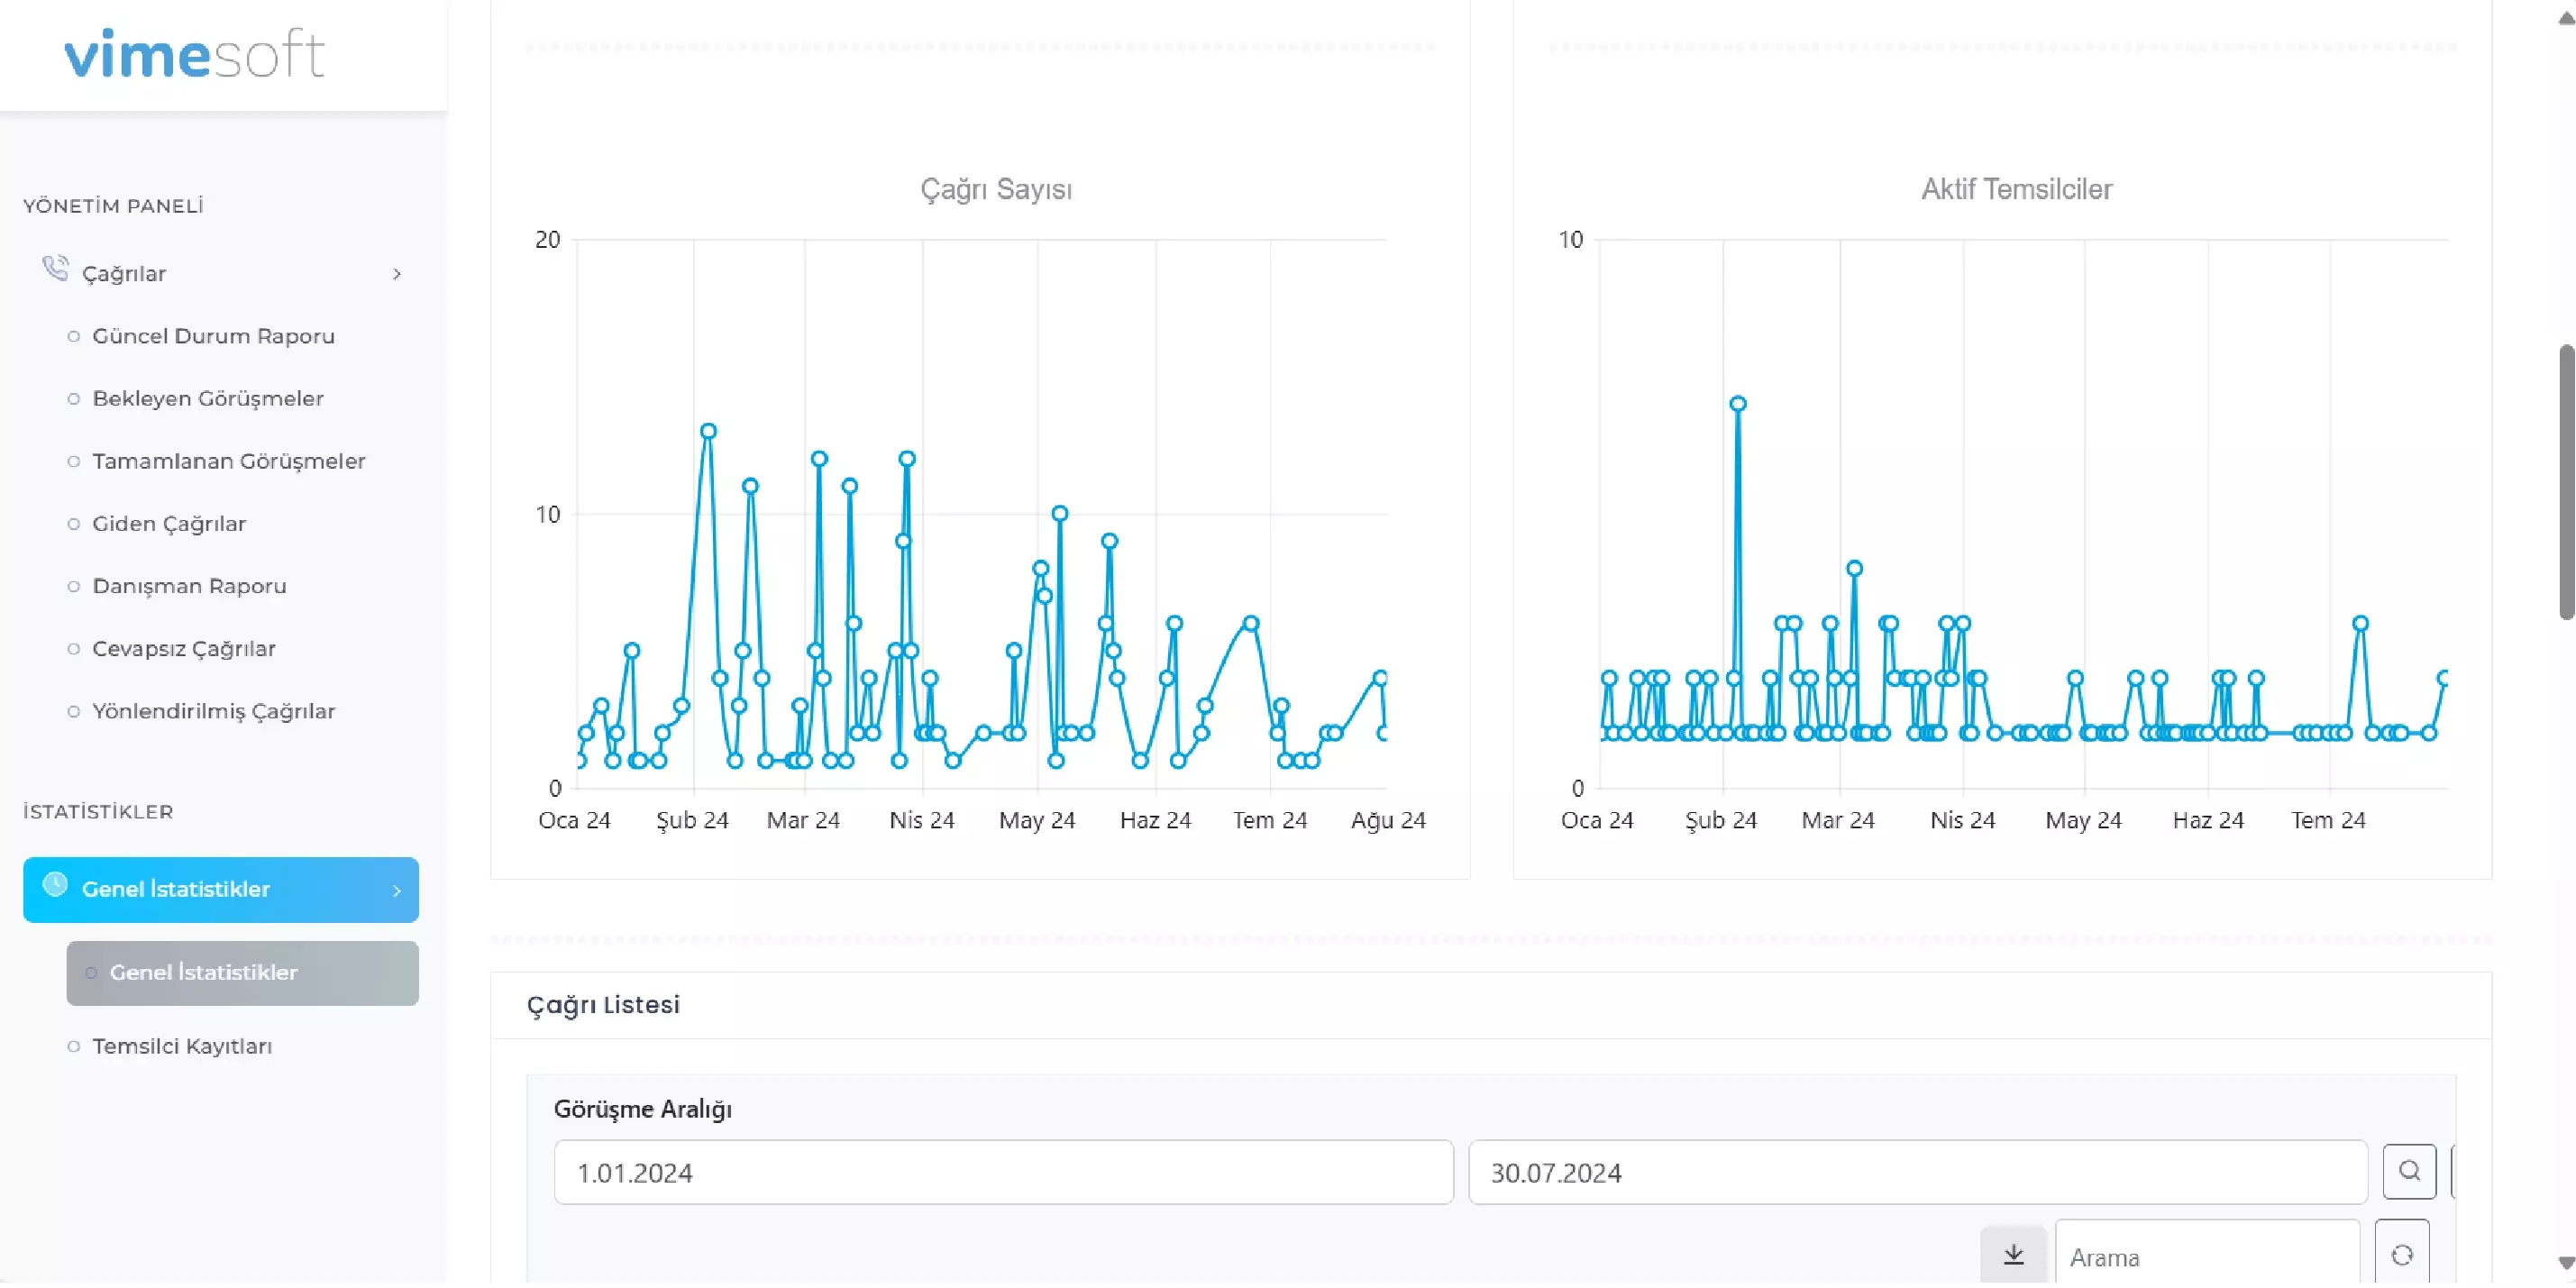Click the YÖNETİM PANELİ section header

click(114, 207)
